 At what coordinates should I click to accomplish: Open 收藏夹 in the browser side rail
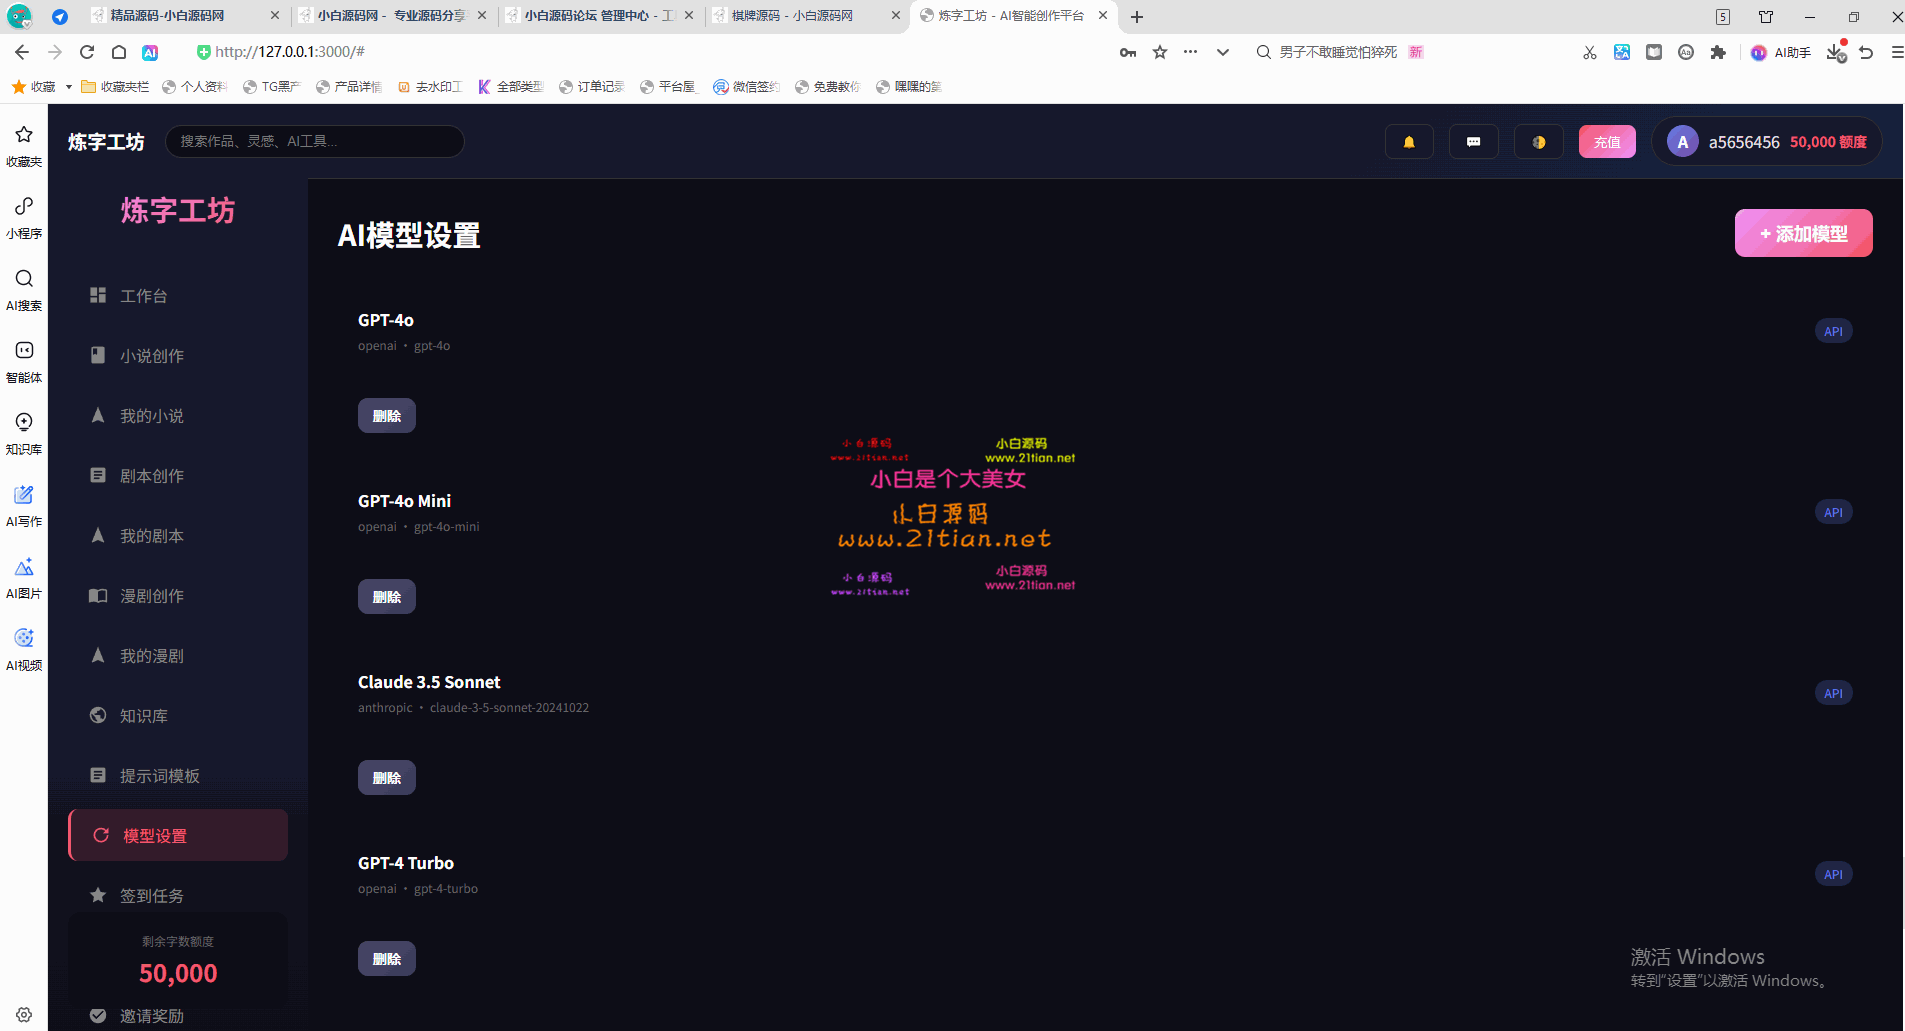[24, 145]
